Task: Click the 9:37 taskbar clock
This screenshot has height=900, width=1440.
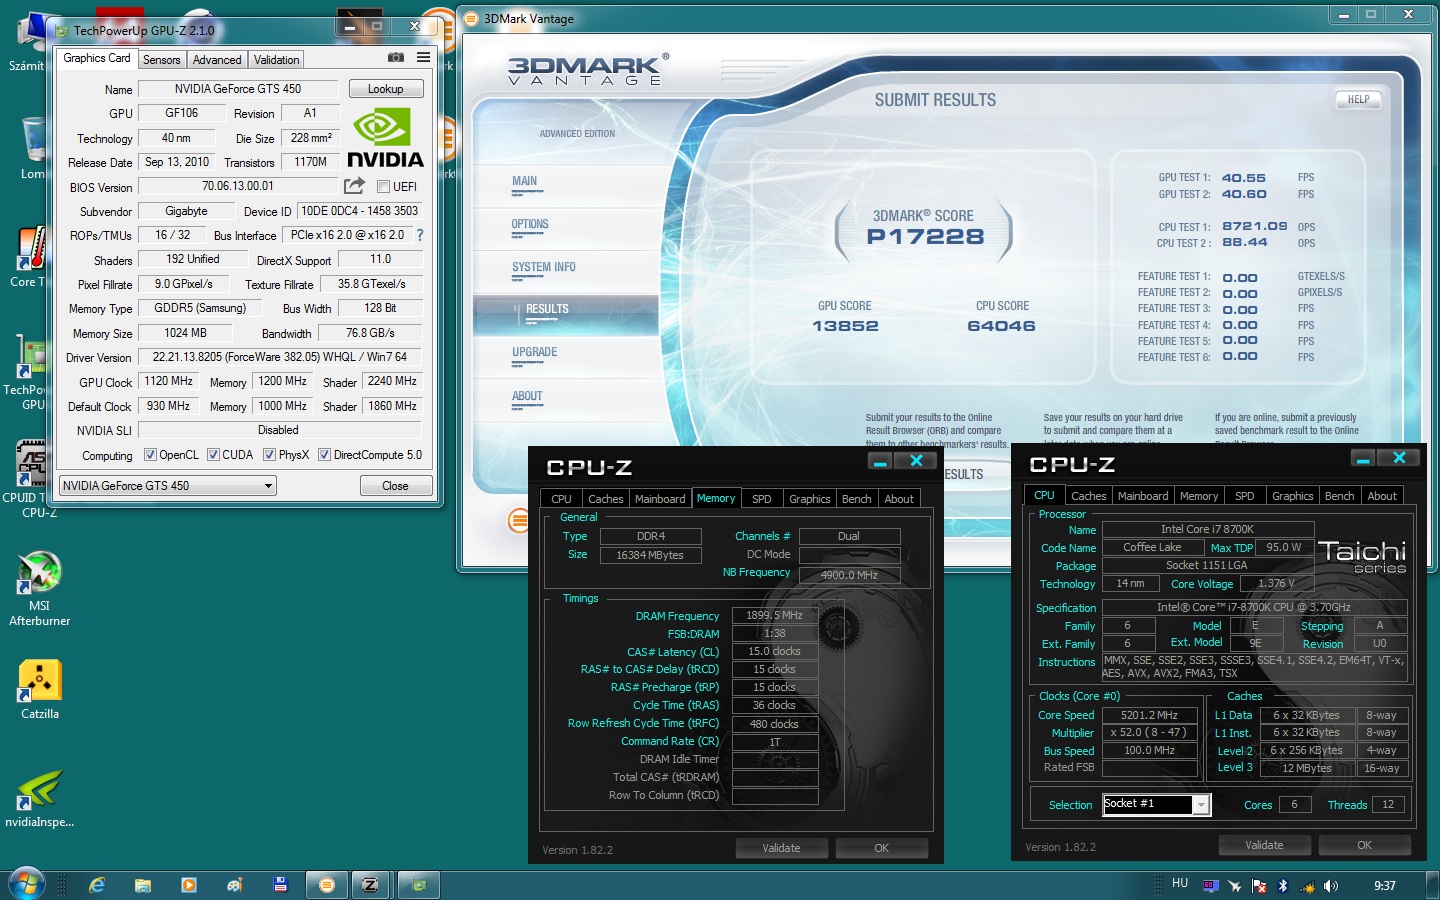Action: tap(1385, 886)
